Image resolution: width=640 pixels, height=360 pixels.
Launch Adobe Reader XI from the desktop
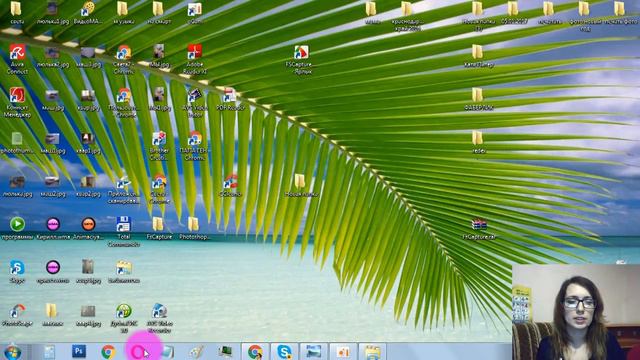[195, 59]
